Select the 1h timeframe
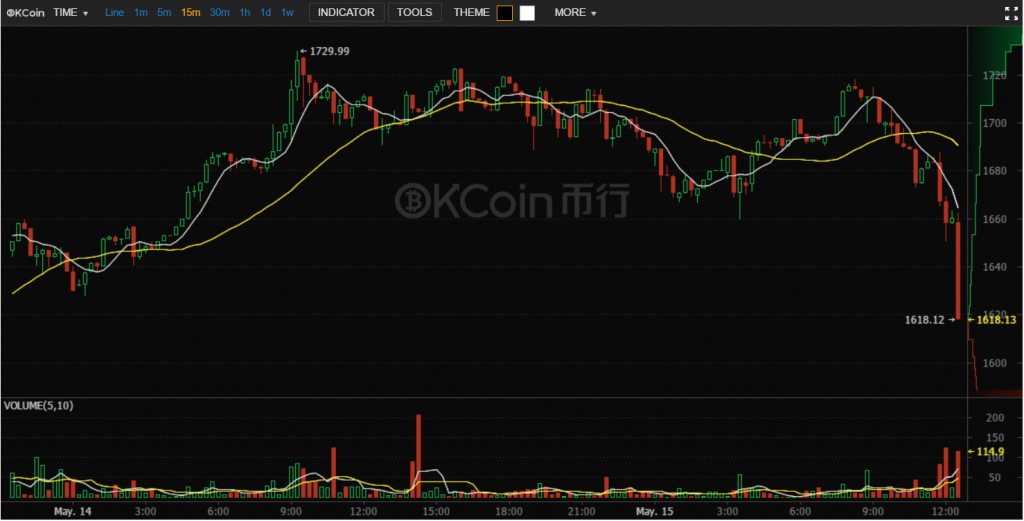 click(x=244, y=12)
